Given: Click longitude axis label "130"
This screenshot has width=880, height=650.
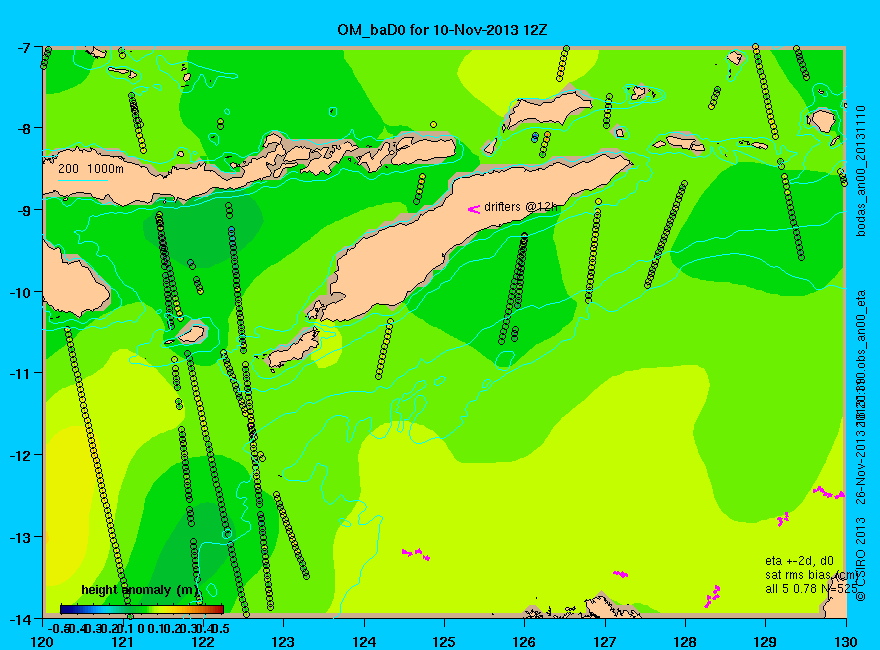Looking at the screenshot, I should click(x=846, y=641).
